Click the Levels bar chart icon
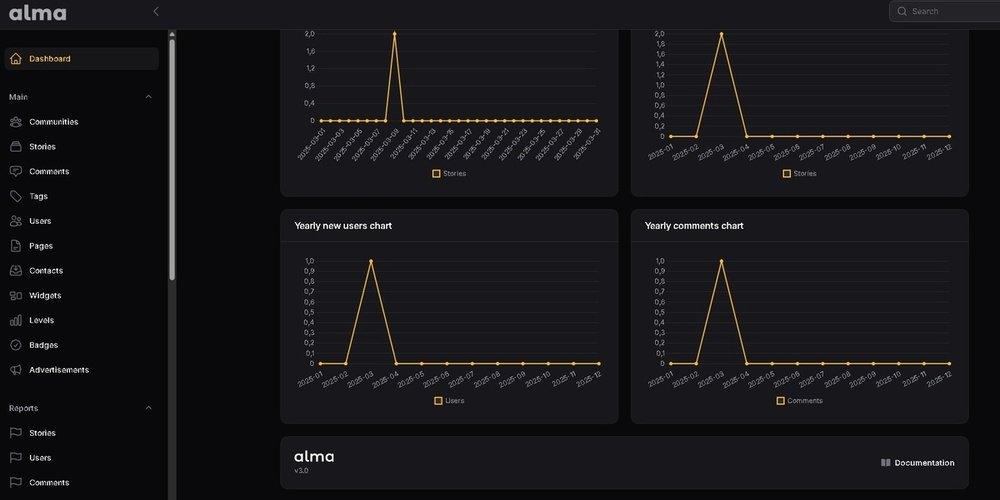This screenshot has height=500, width=1000. (x=16, y=321)
